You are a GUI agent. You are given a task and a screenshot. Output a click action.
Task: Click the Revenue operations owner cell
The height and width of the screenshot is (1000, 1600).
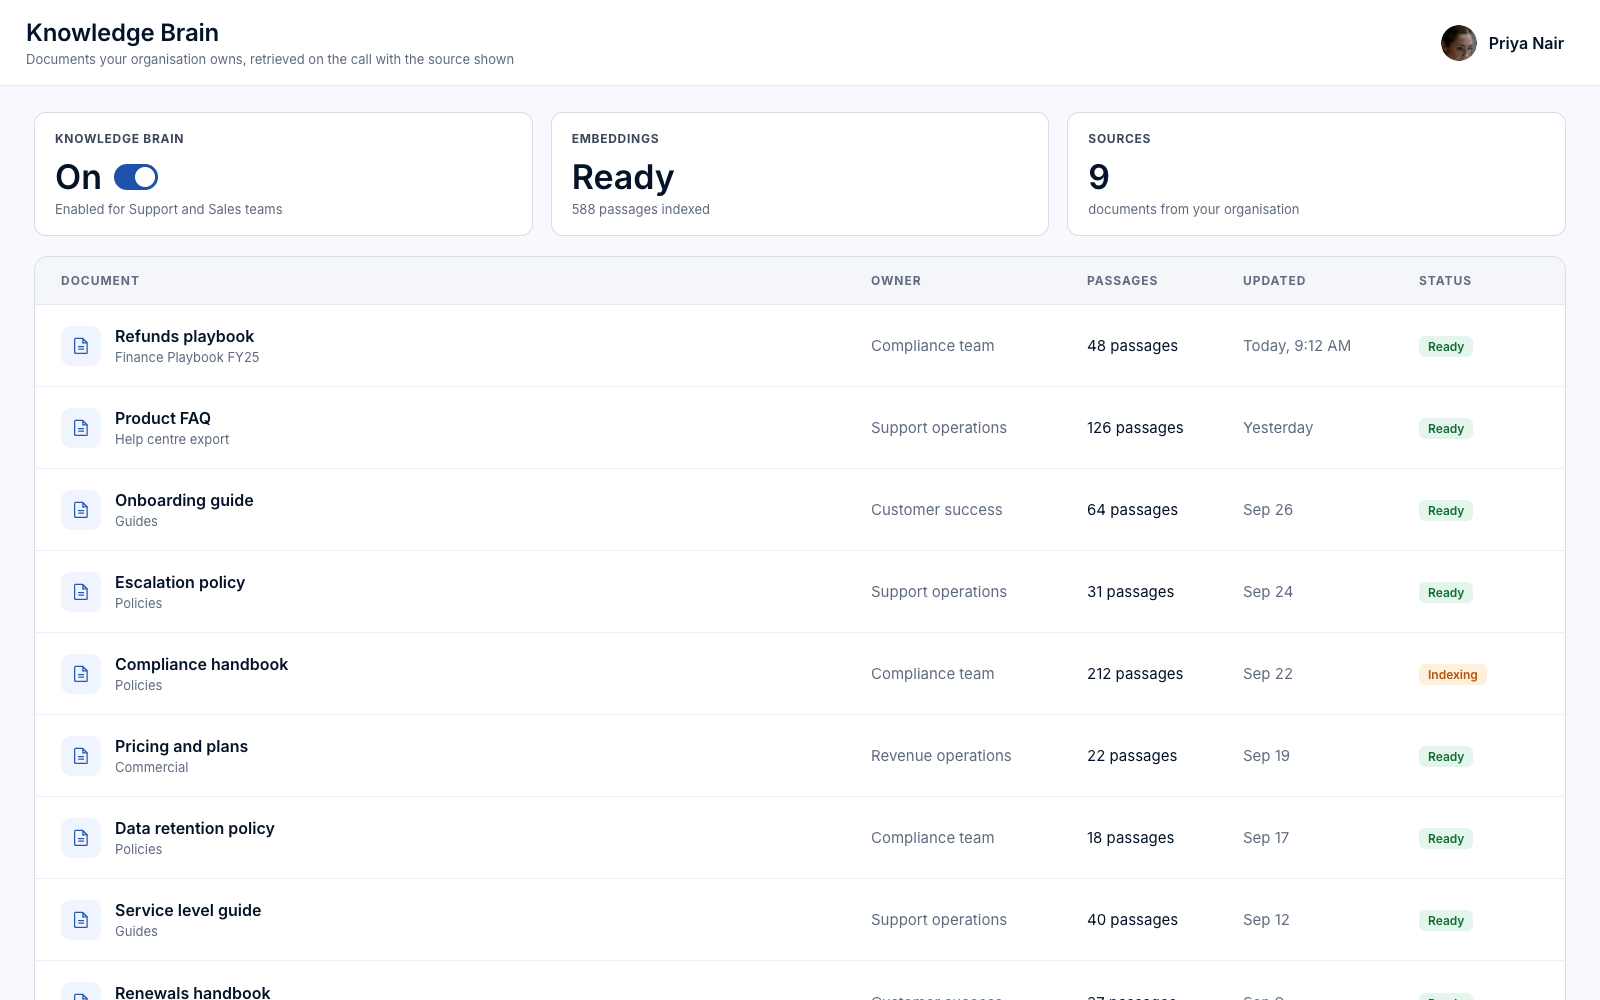(x=941, y=756)
